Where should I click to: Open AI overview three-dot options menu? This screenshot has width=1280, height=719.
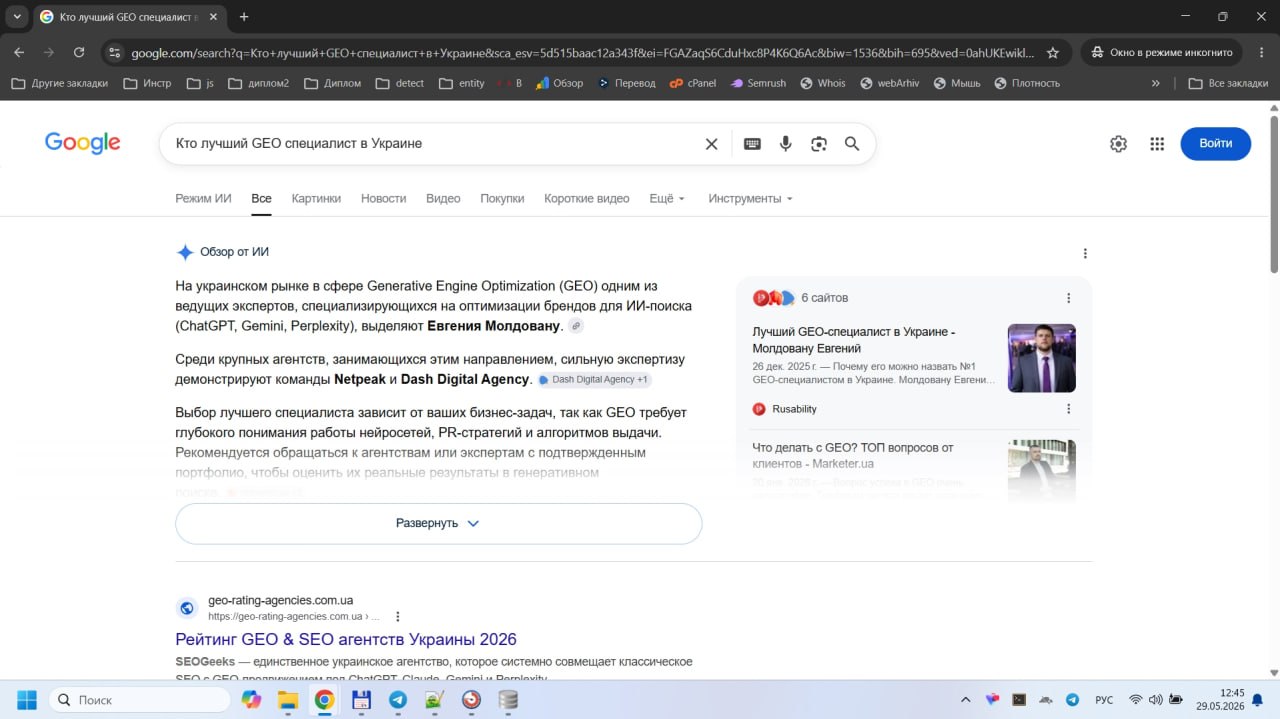pyautogui.click(x=1085, y=253)
